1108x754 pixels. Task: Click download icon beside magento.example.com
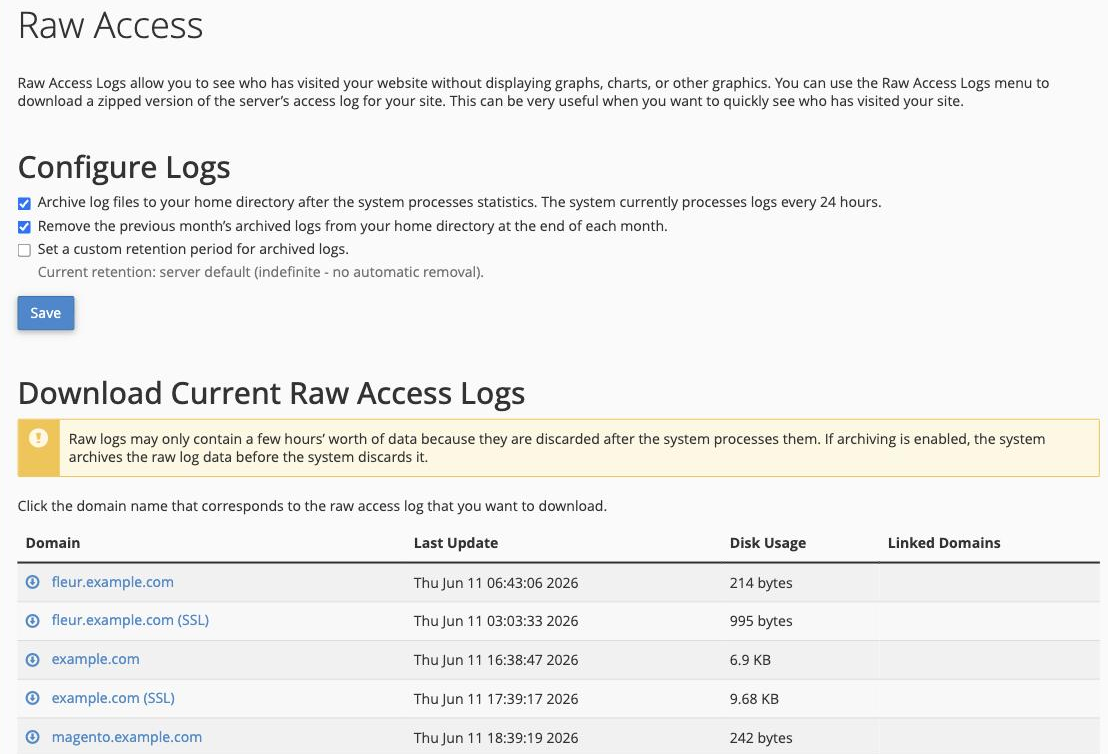[x=33, y=737]
